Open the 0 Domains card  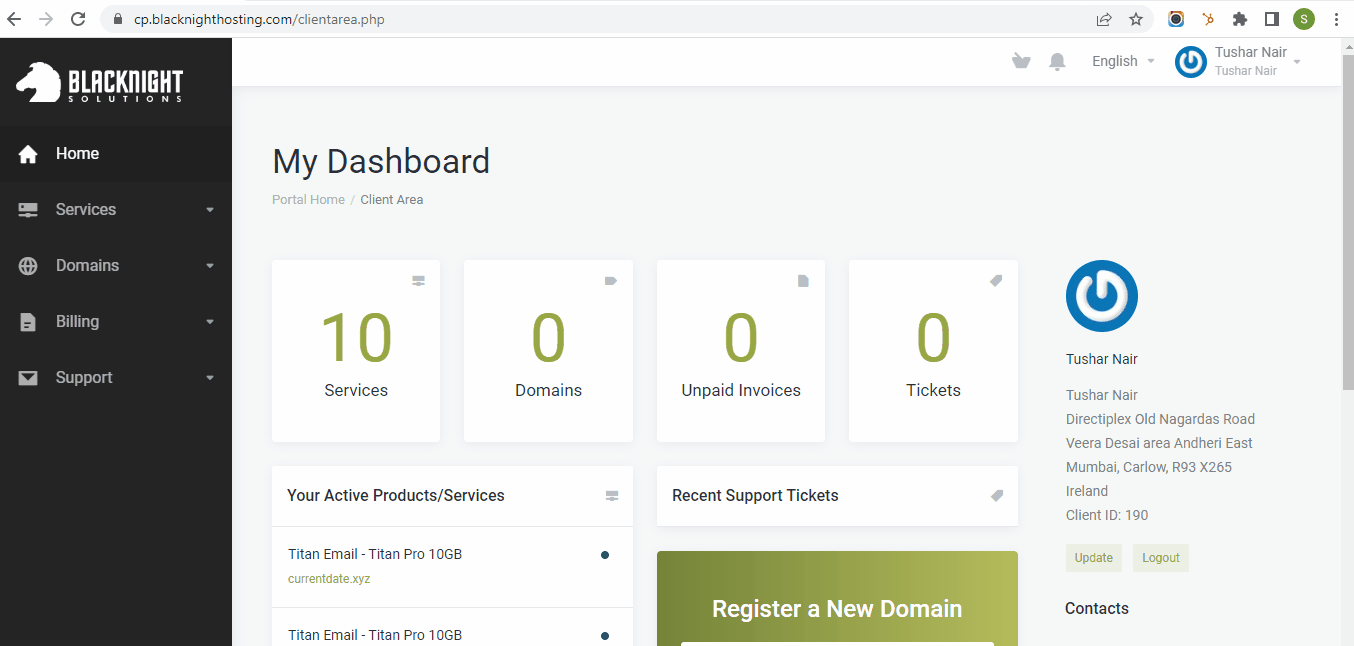pos(548,351)
